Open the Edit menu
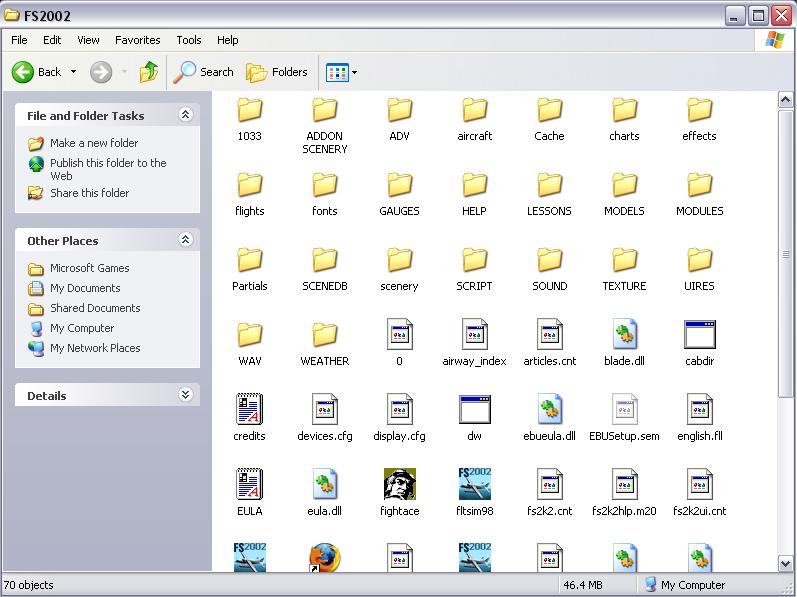This screenshot has width=797, height=597. [x=52, y=40]
